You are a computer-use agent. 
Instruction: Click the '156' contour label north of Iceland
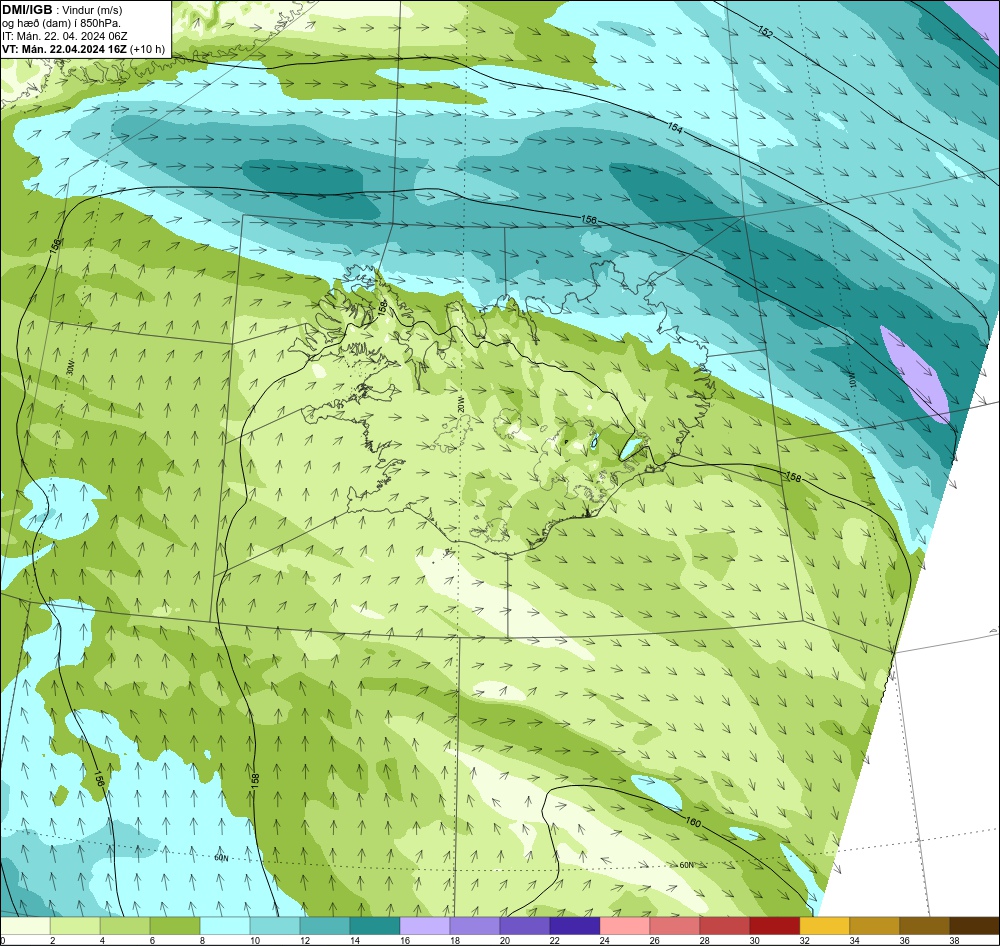pos(589,219)
